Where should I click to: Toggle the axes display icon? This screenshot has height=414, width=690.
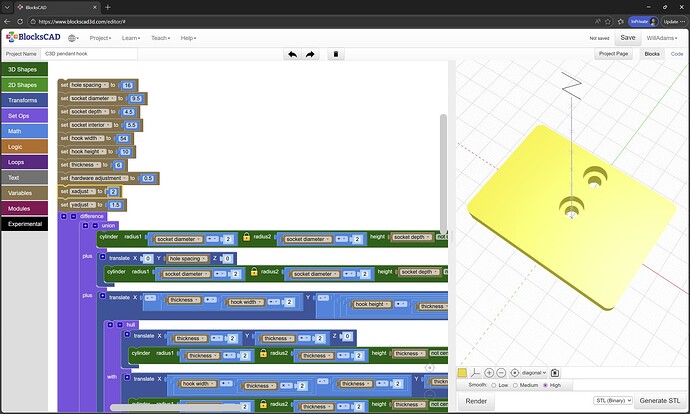click(475, 372)
